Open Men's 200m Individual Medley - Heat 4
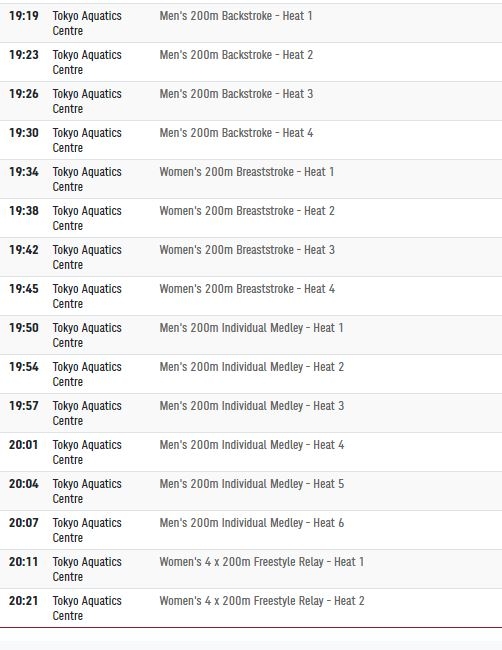The width and height of the screenshot is (502, 650). tap(252, 444)
